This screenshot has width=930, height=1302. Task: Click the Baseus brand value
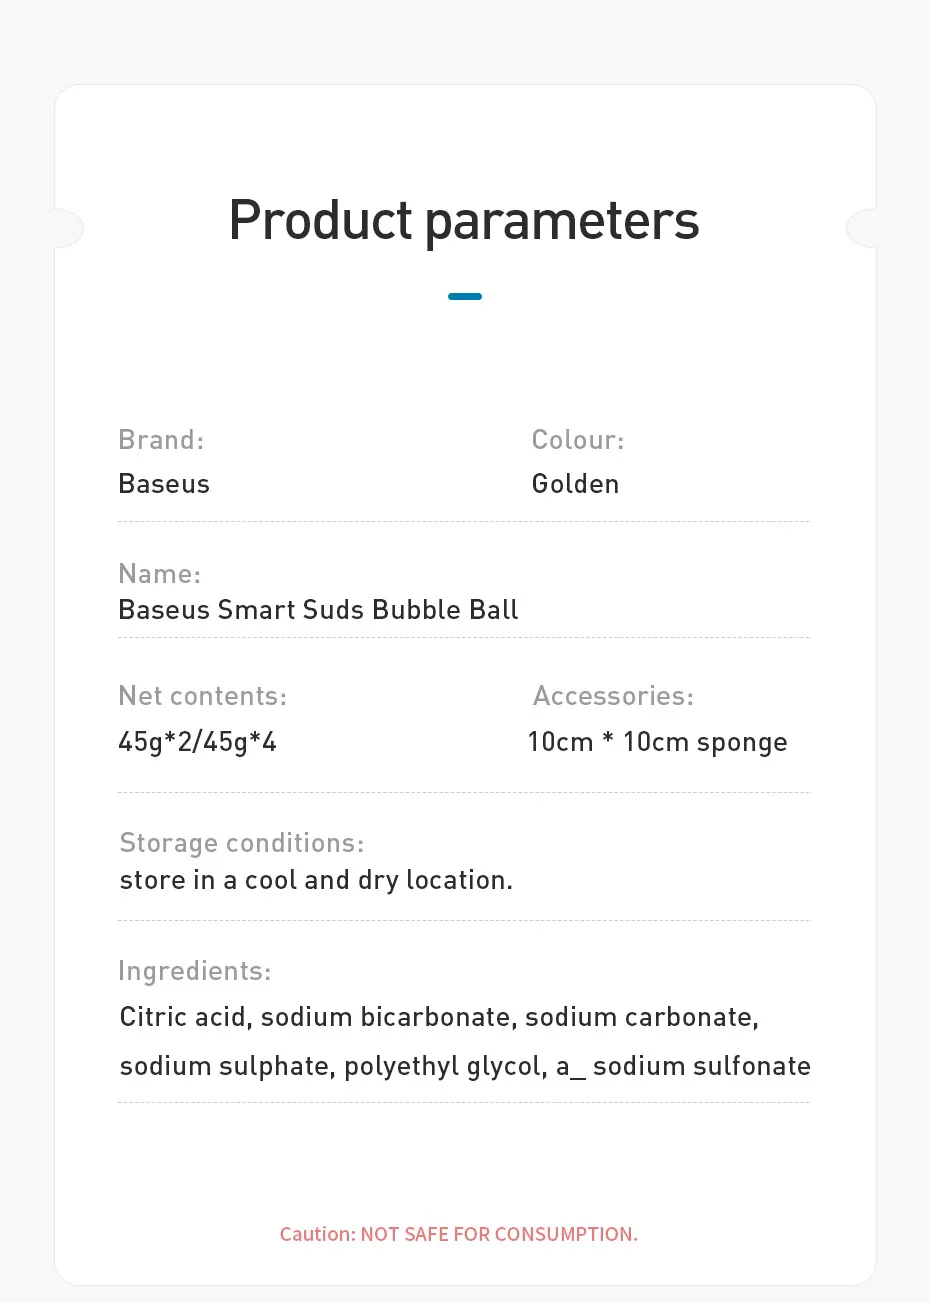pyautogui.click(x=164, y=484)
